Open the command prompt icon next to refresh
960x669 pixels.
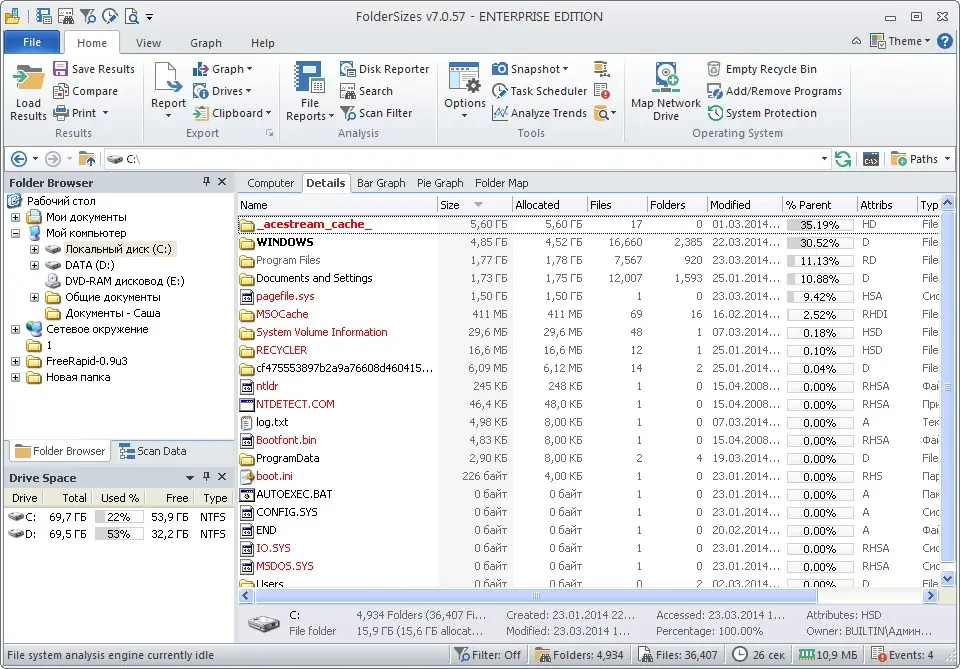click(871, 159)
